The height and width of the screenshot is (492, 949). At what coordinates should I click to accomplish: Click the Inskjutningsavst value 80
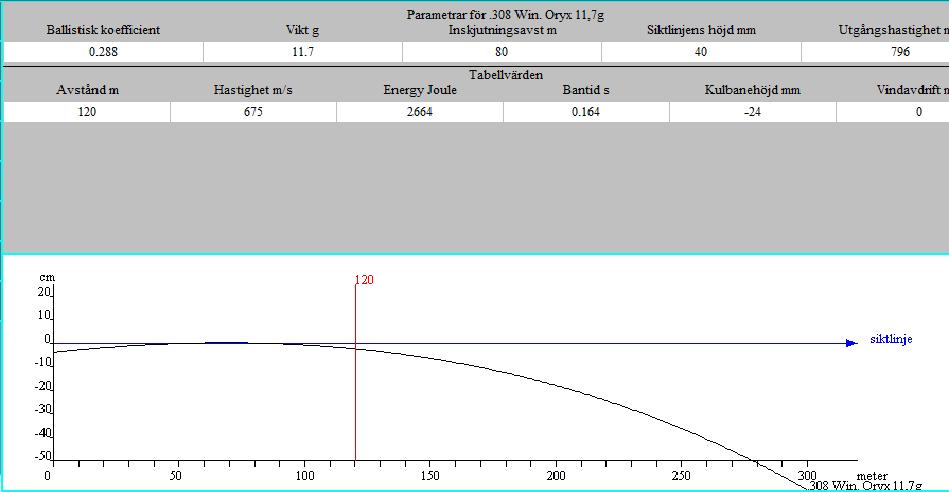501,52
